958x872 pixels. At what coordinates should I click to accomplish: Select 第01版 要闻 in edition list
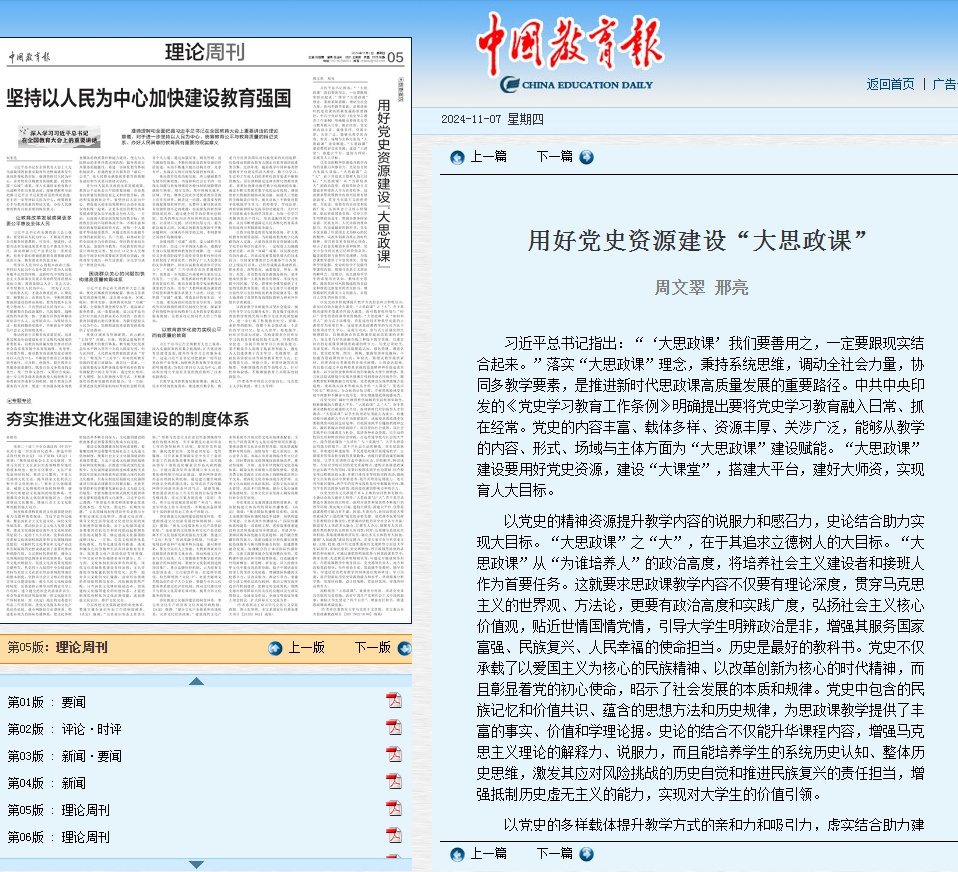click(x=47, y=702)
